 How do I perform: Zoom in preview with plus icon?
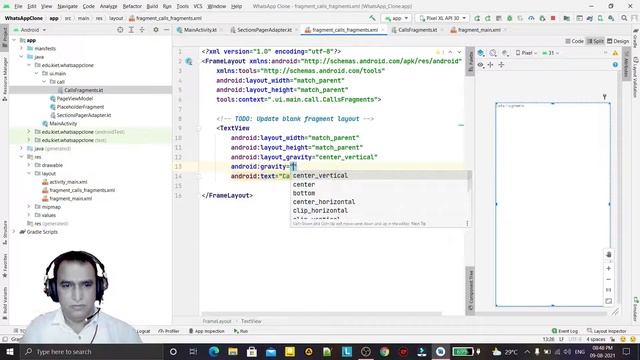609,269
